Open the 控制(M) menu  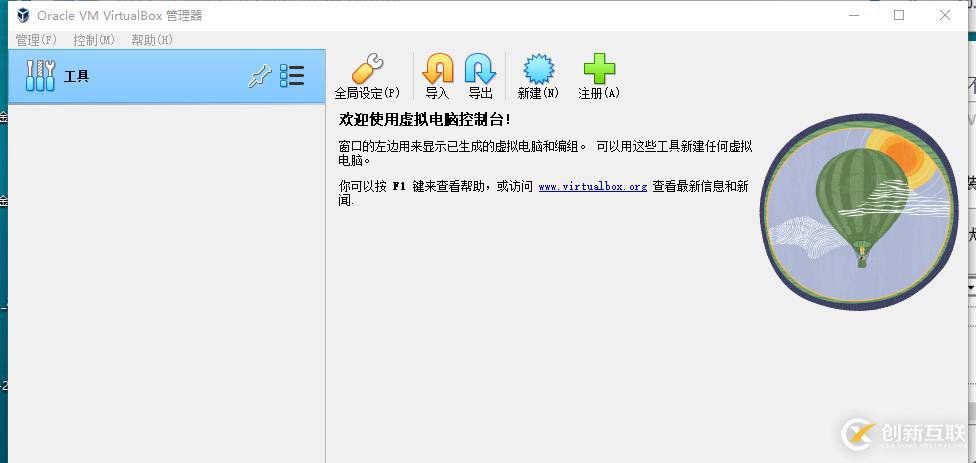point(94,40)
